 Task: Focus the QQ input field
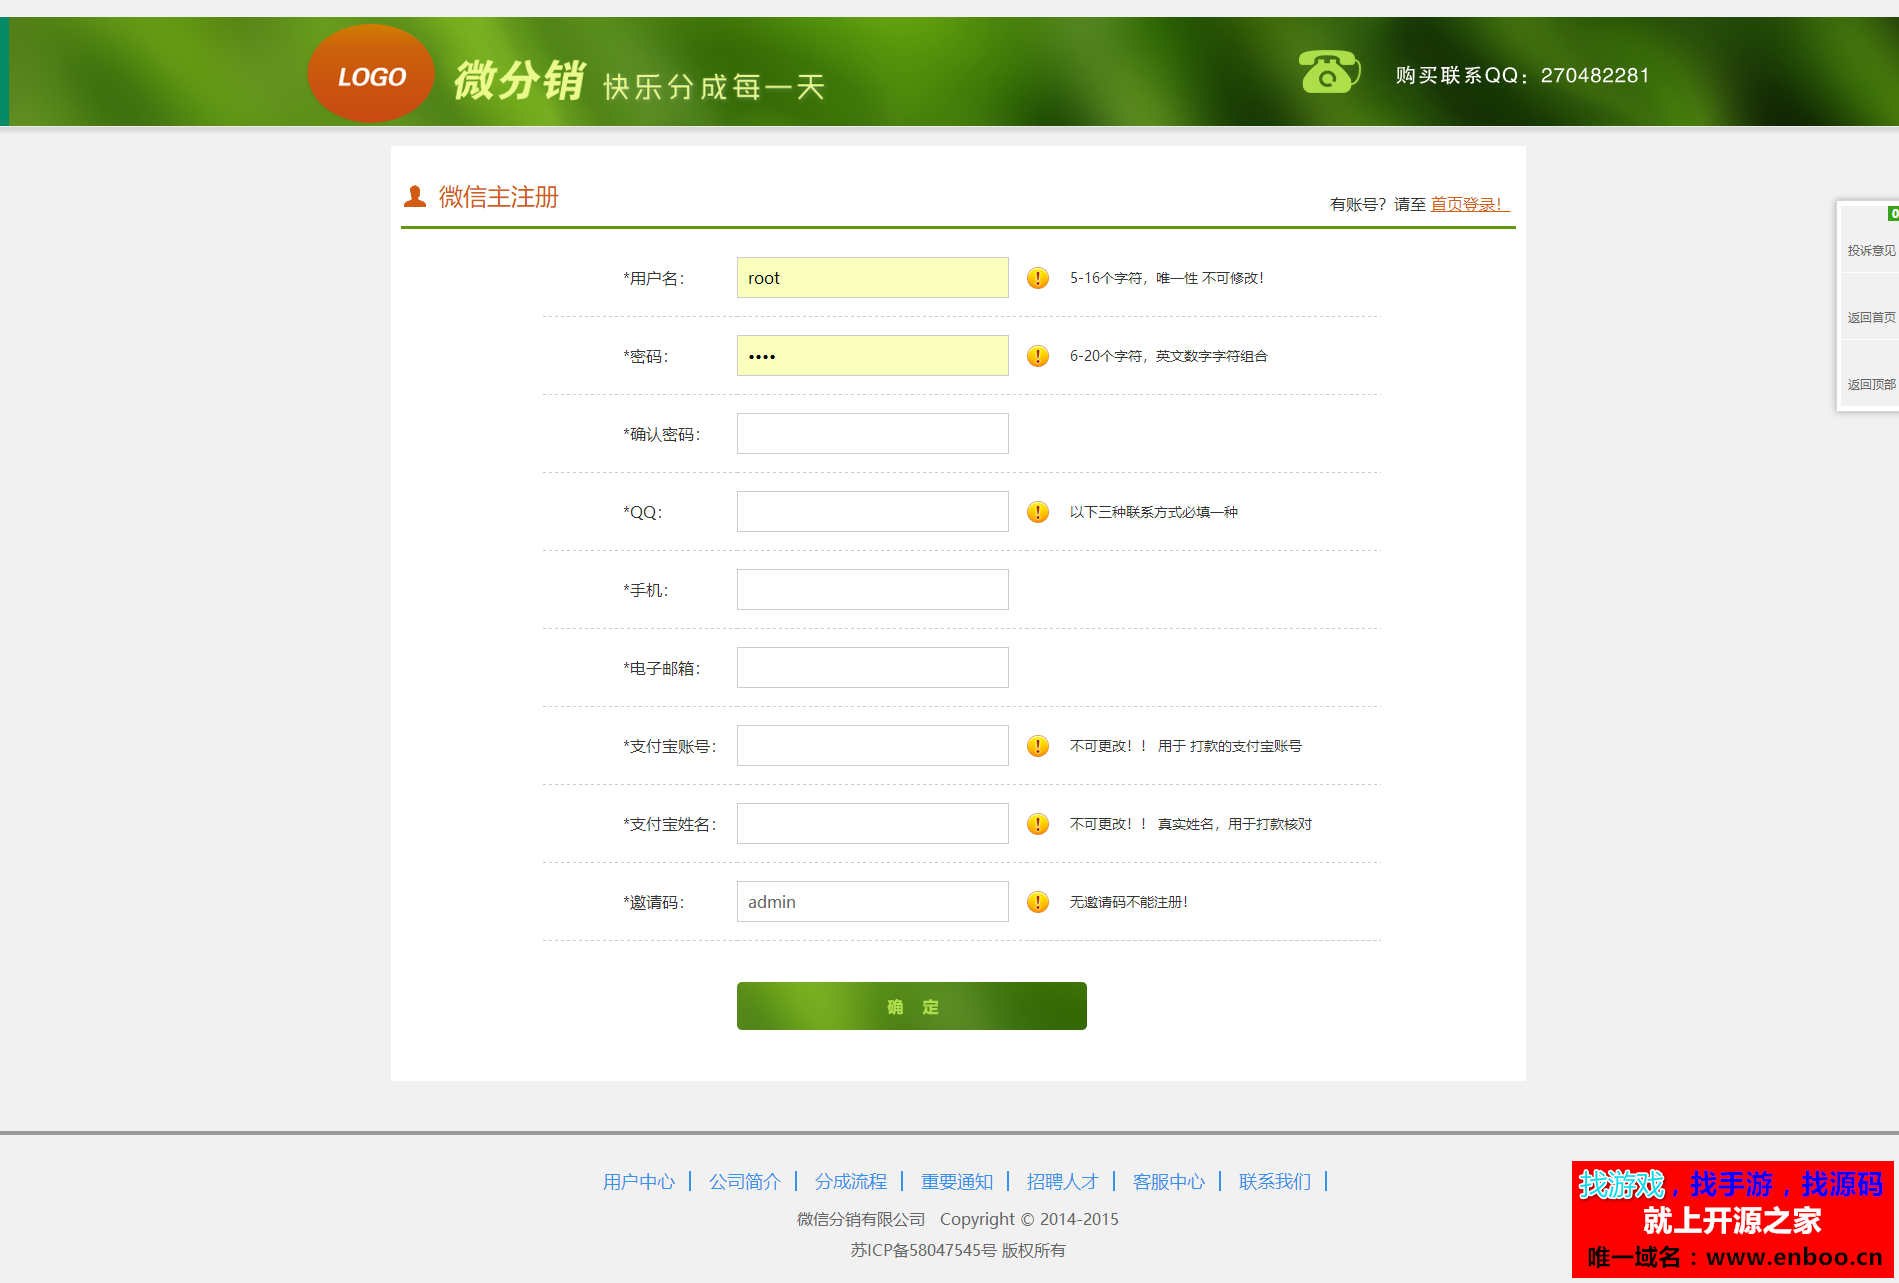tap(872, 512)
